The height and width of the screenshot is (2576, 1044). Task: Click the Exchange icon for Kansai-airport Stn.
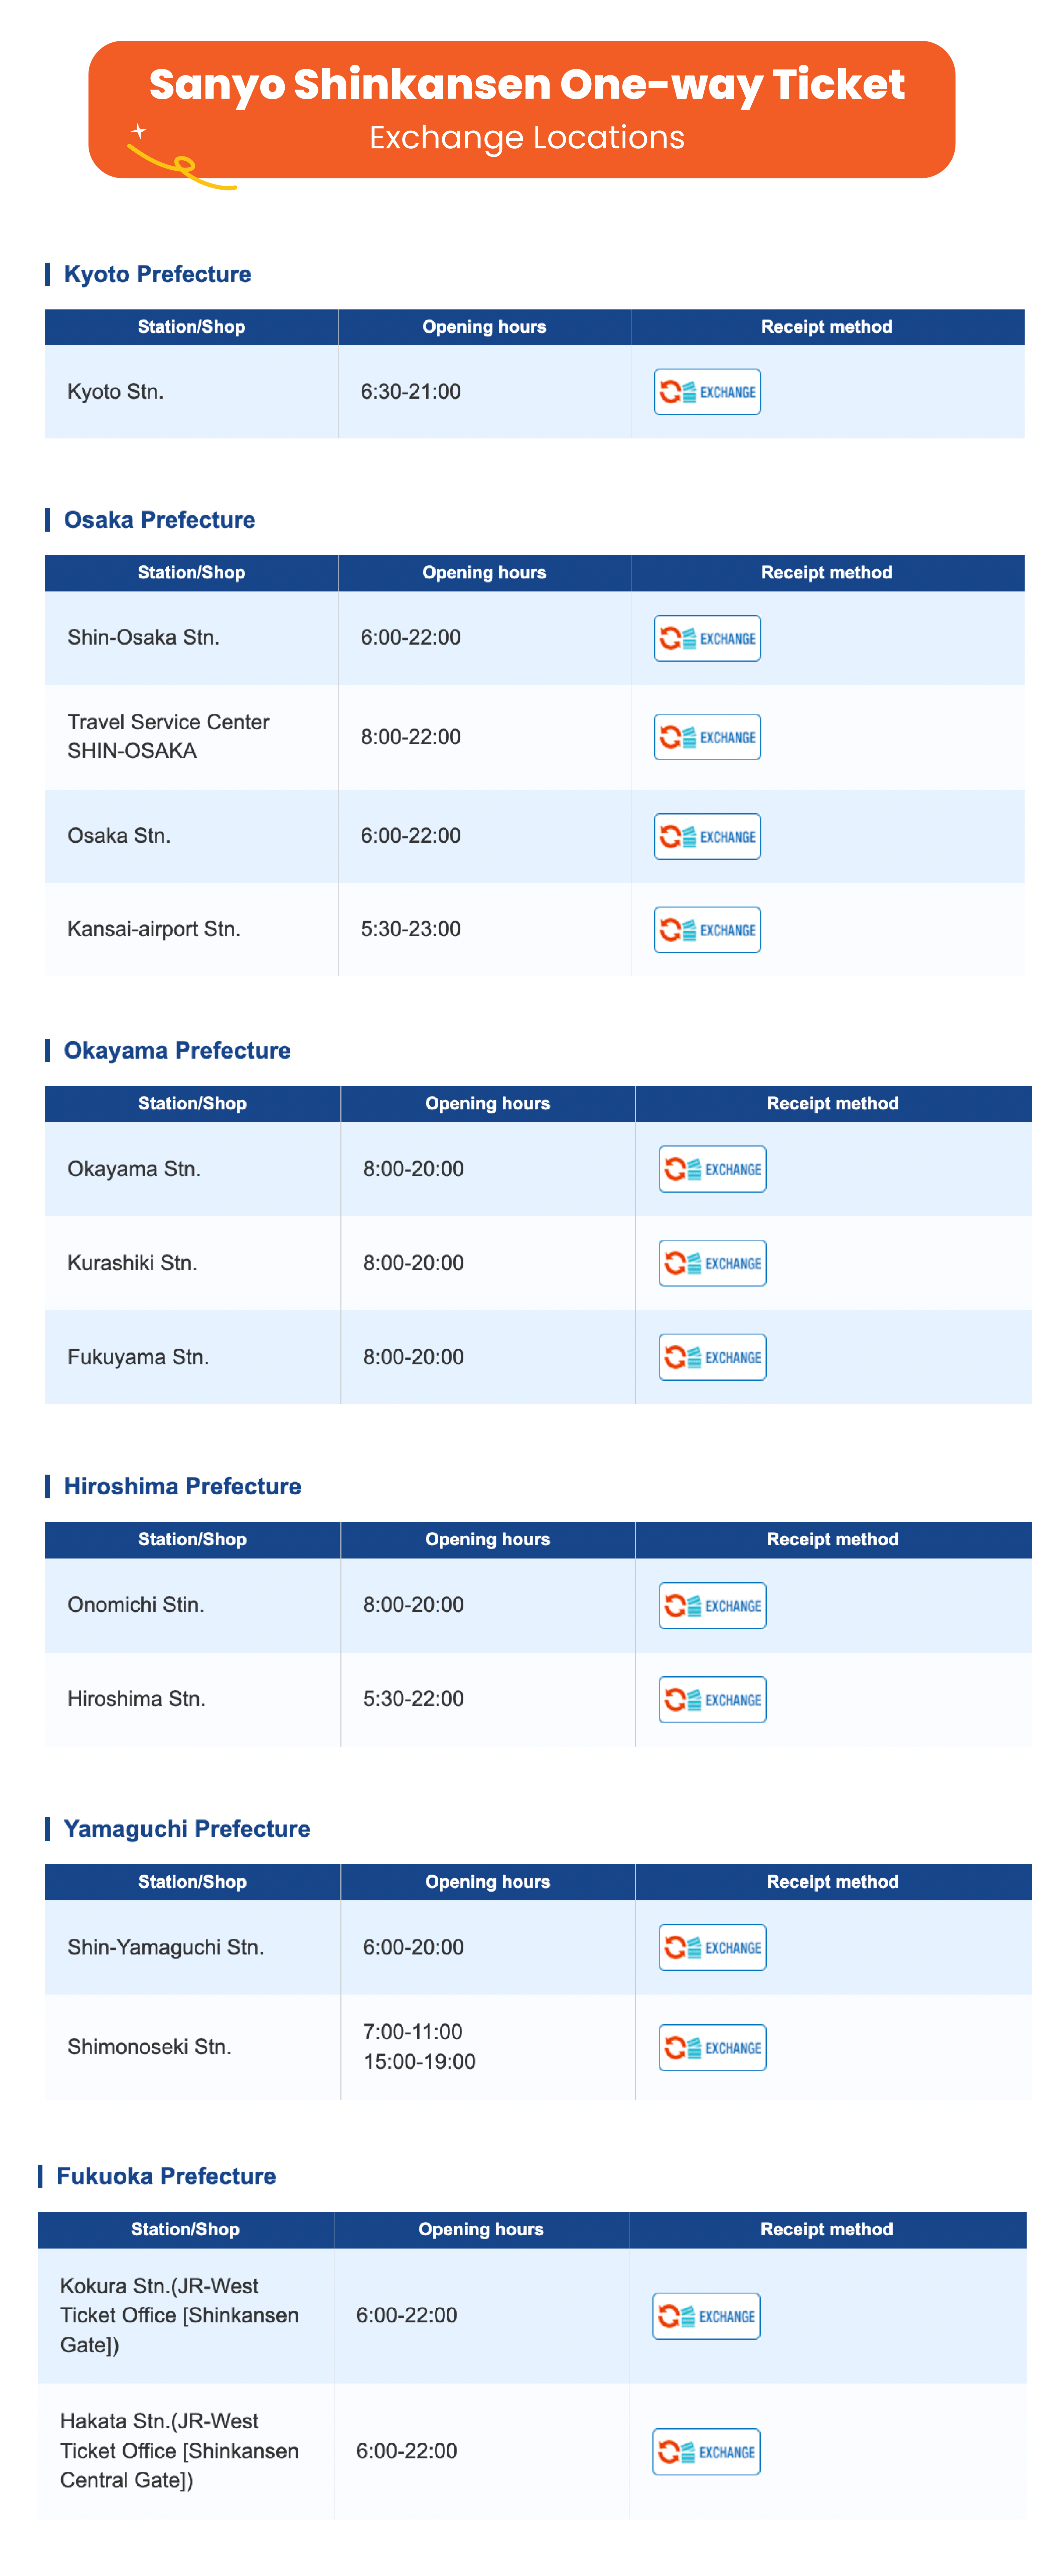pyautogui.click(x=707, y=930)
